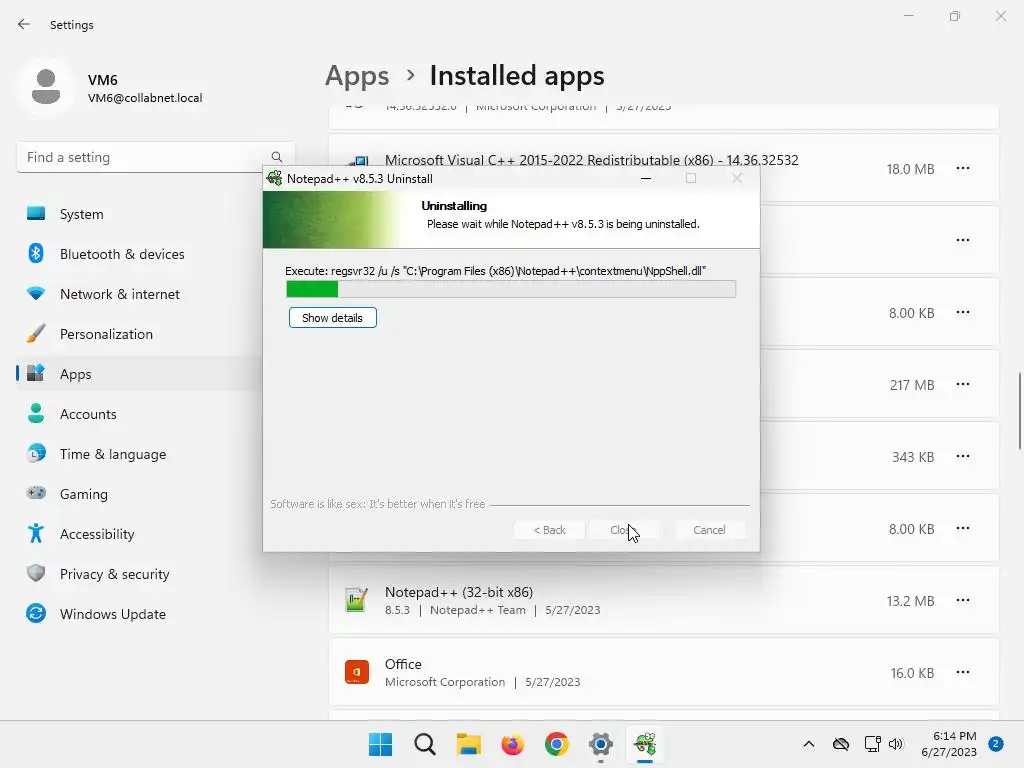Image resolution: width=1024 pixels, height=768 pixels.
Task: Open more options for Visual C++ 18.0 MB
Action: pos(963,168)
